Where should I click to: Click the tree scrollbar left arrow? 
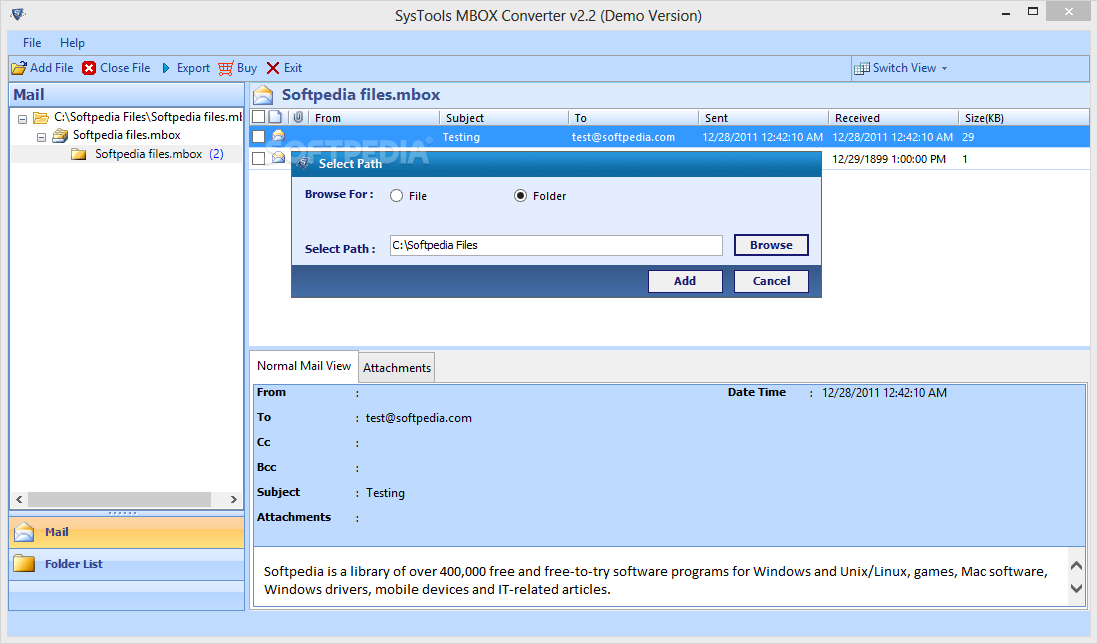pyautogui.click(x=19, y=499)
